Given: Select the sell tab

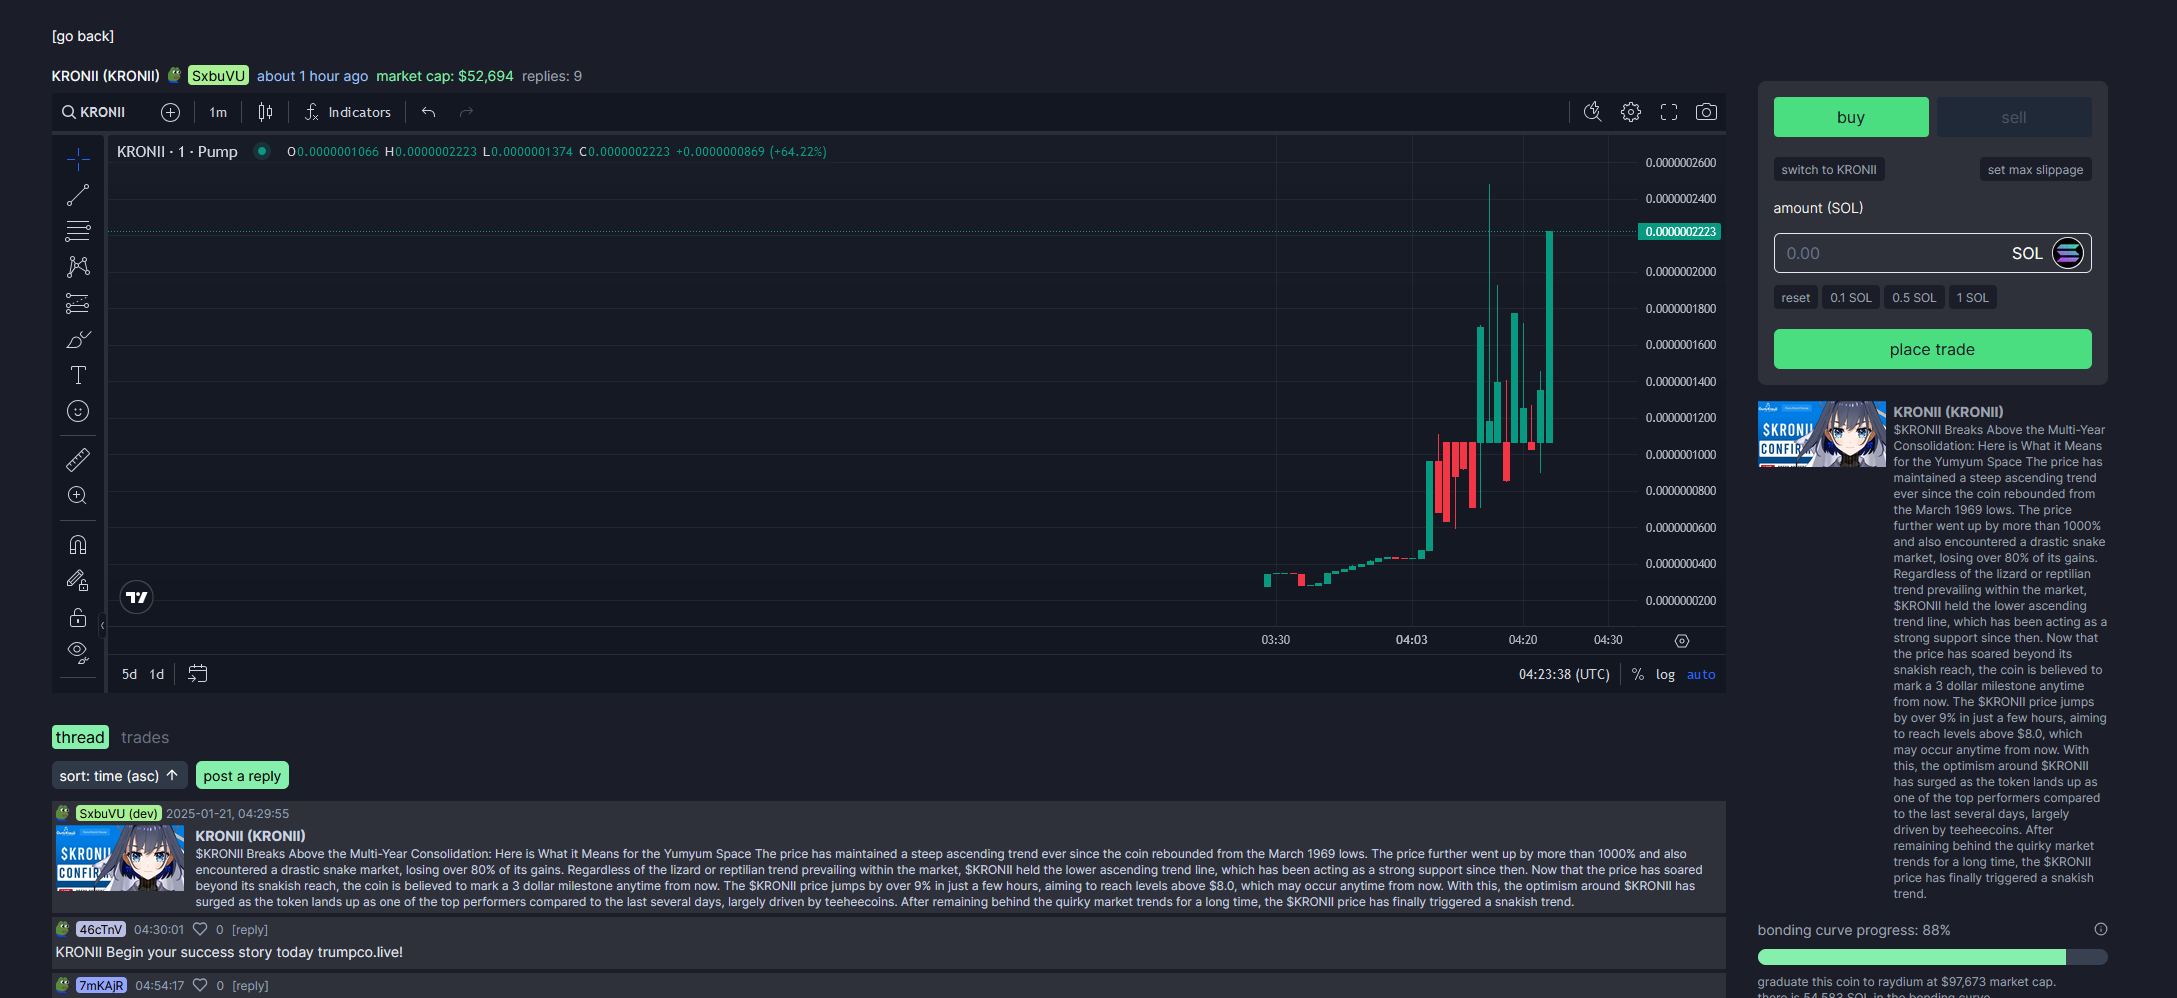Looking at the screenshot, I should (2014, 117).
